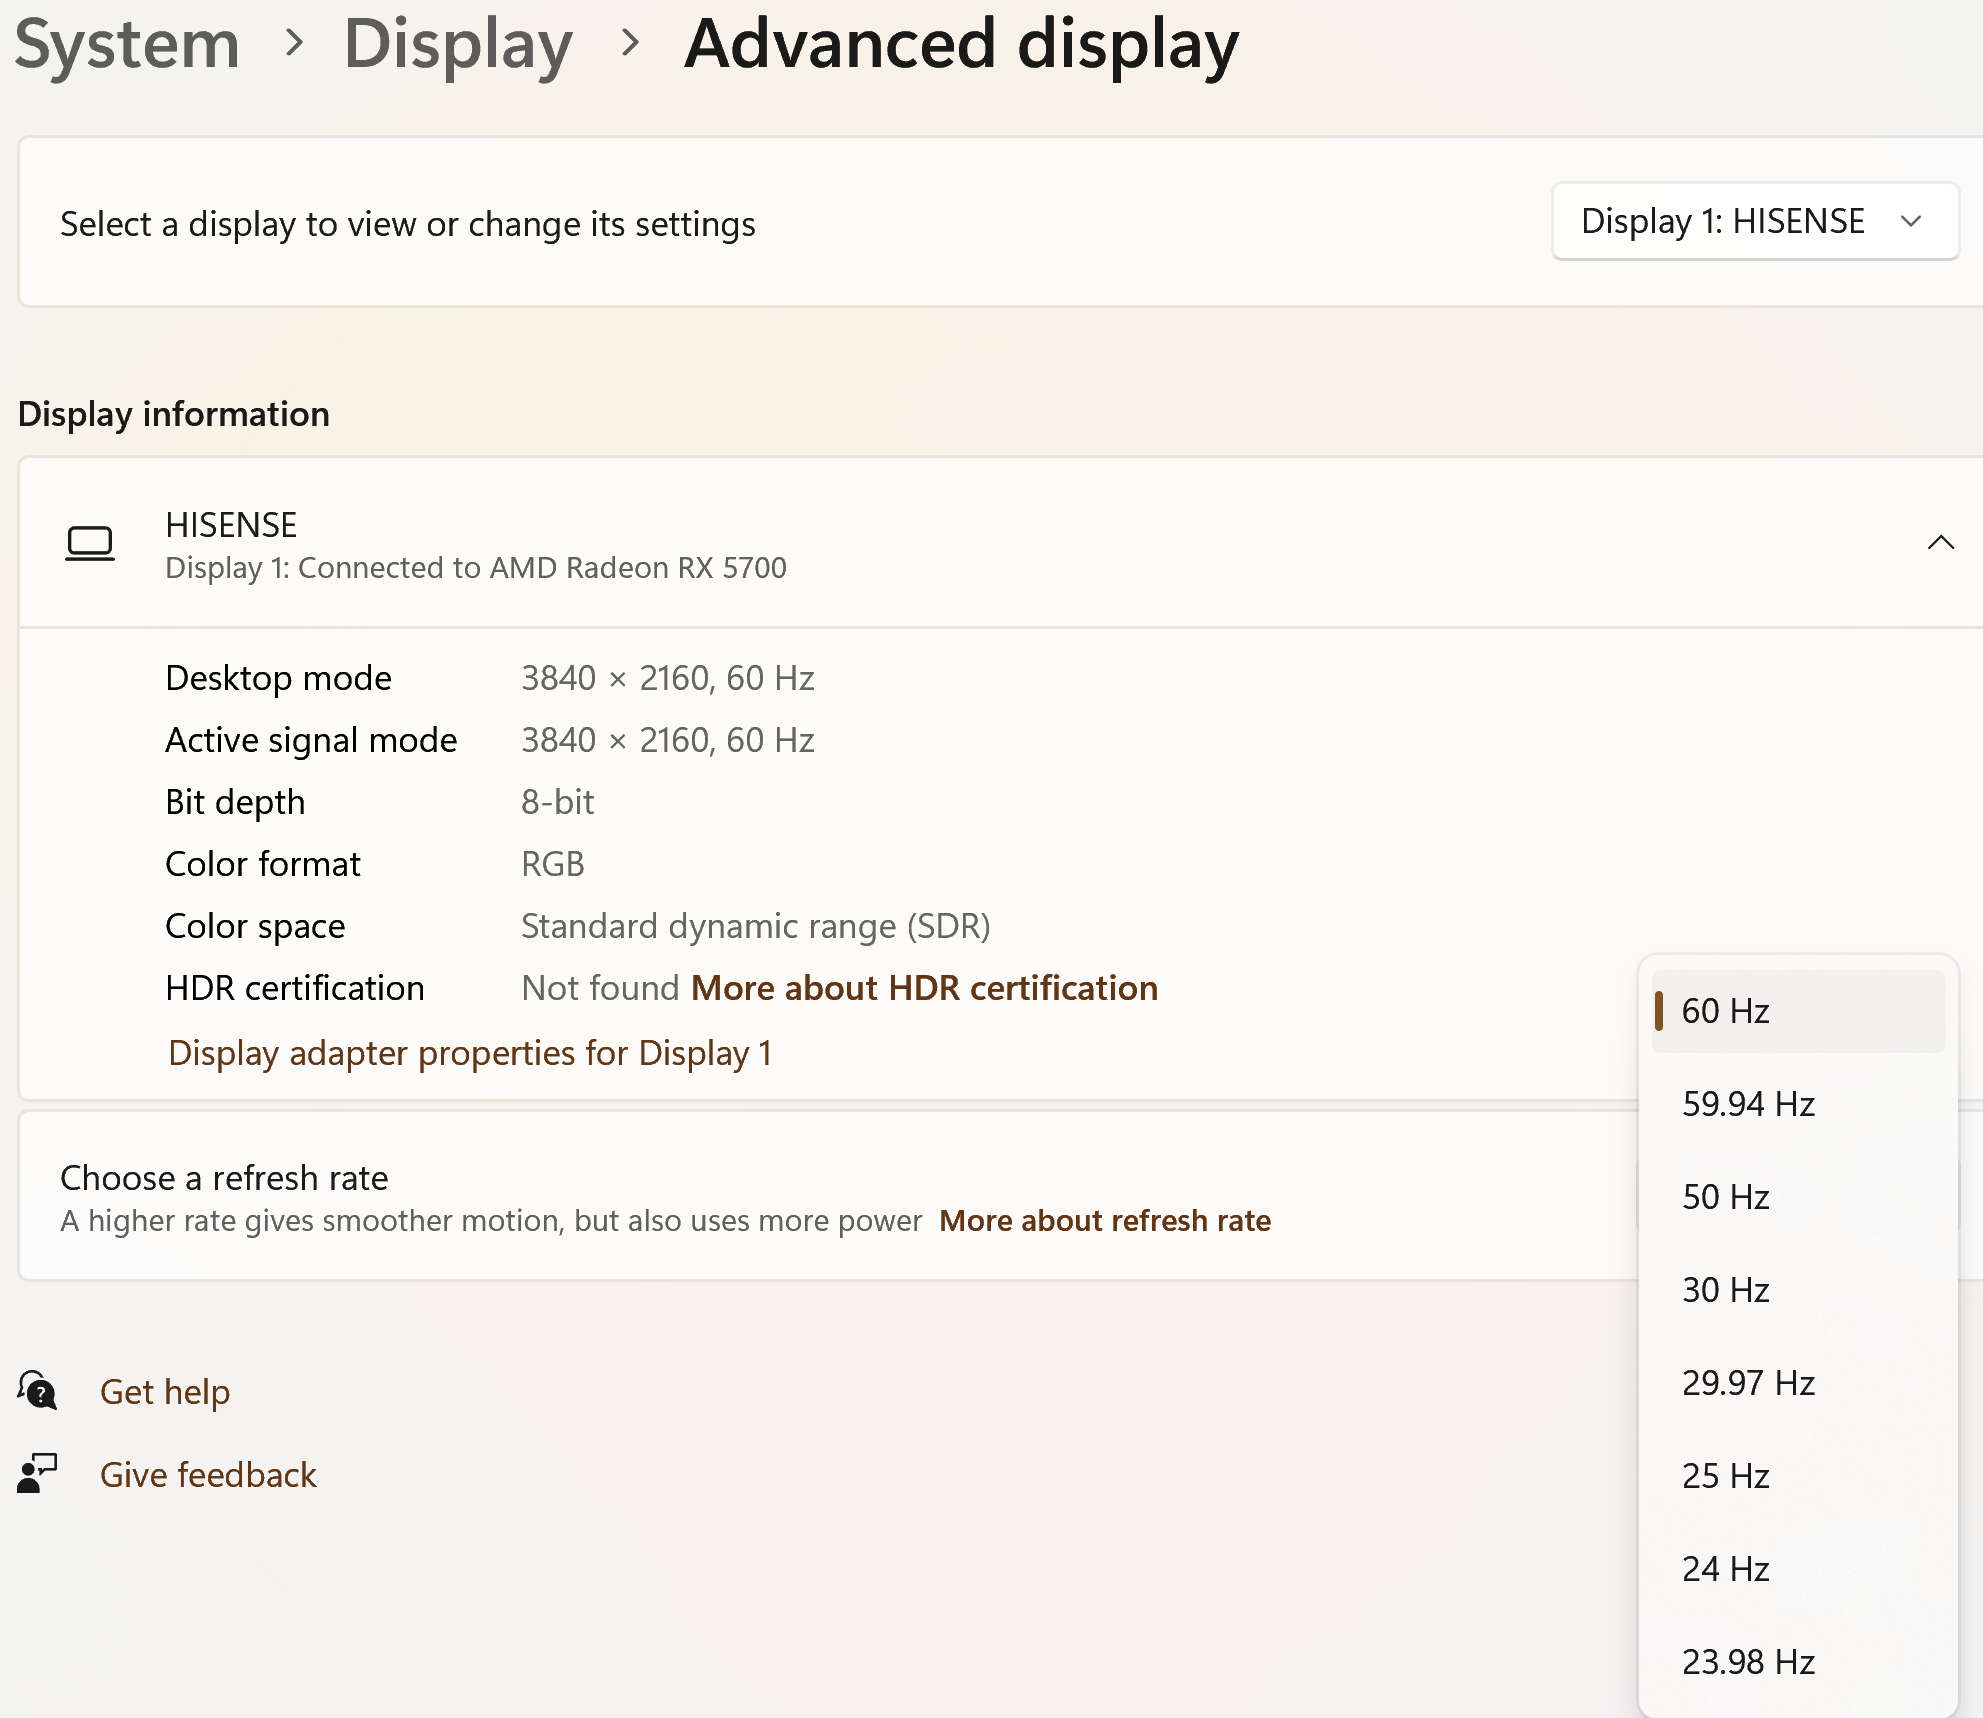Open More about HDR certification
The width and height of the screenshot is (1983, 1718).
(924, 988)
